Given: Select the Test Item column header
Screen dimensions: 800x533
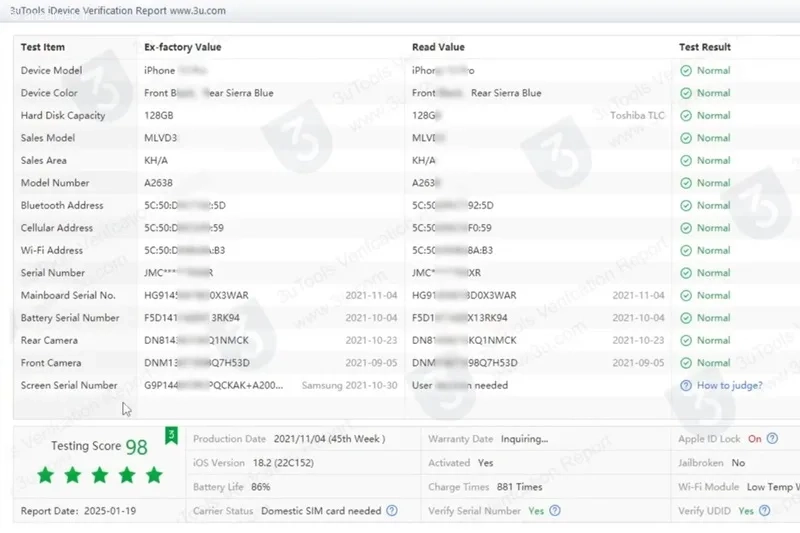Looking at the screenshot, I should (x=43, y=47).
